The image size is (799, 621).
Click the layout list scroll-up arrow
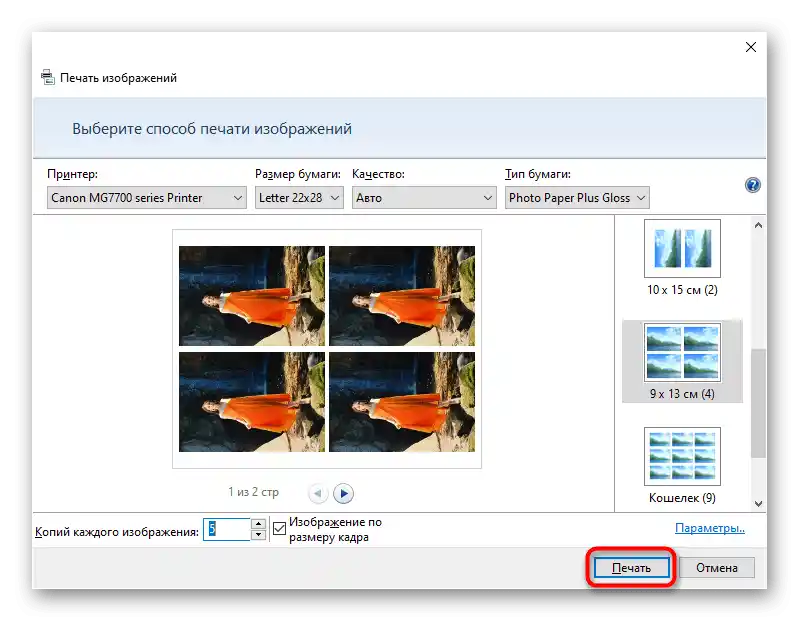[x=758, y=225]
